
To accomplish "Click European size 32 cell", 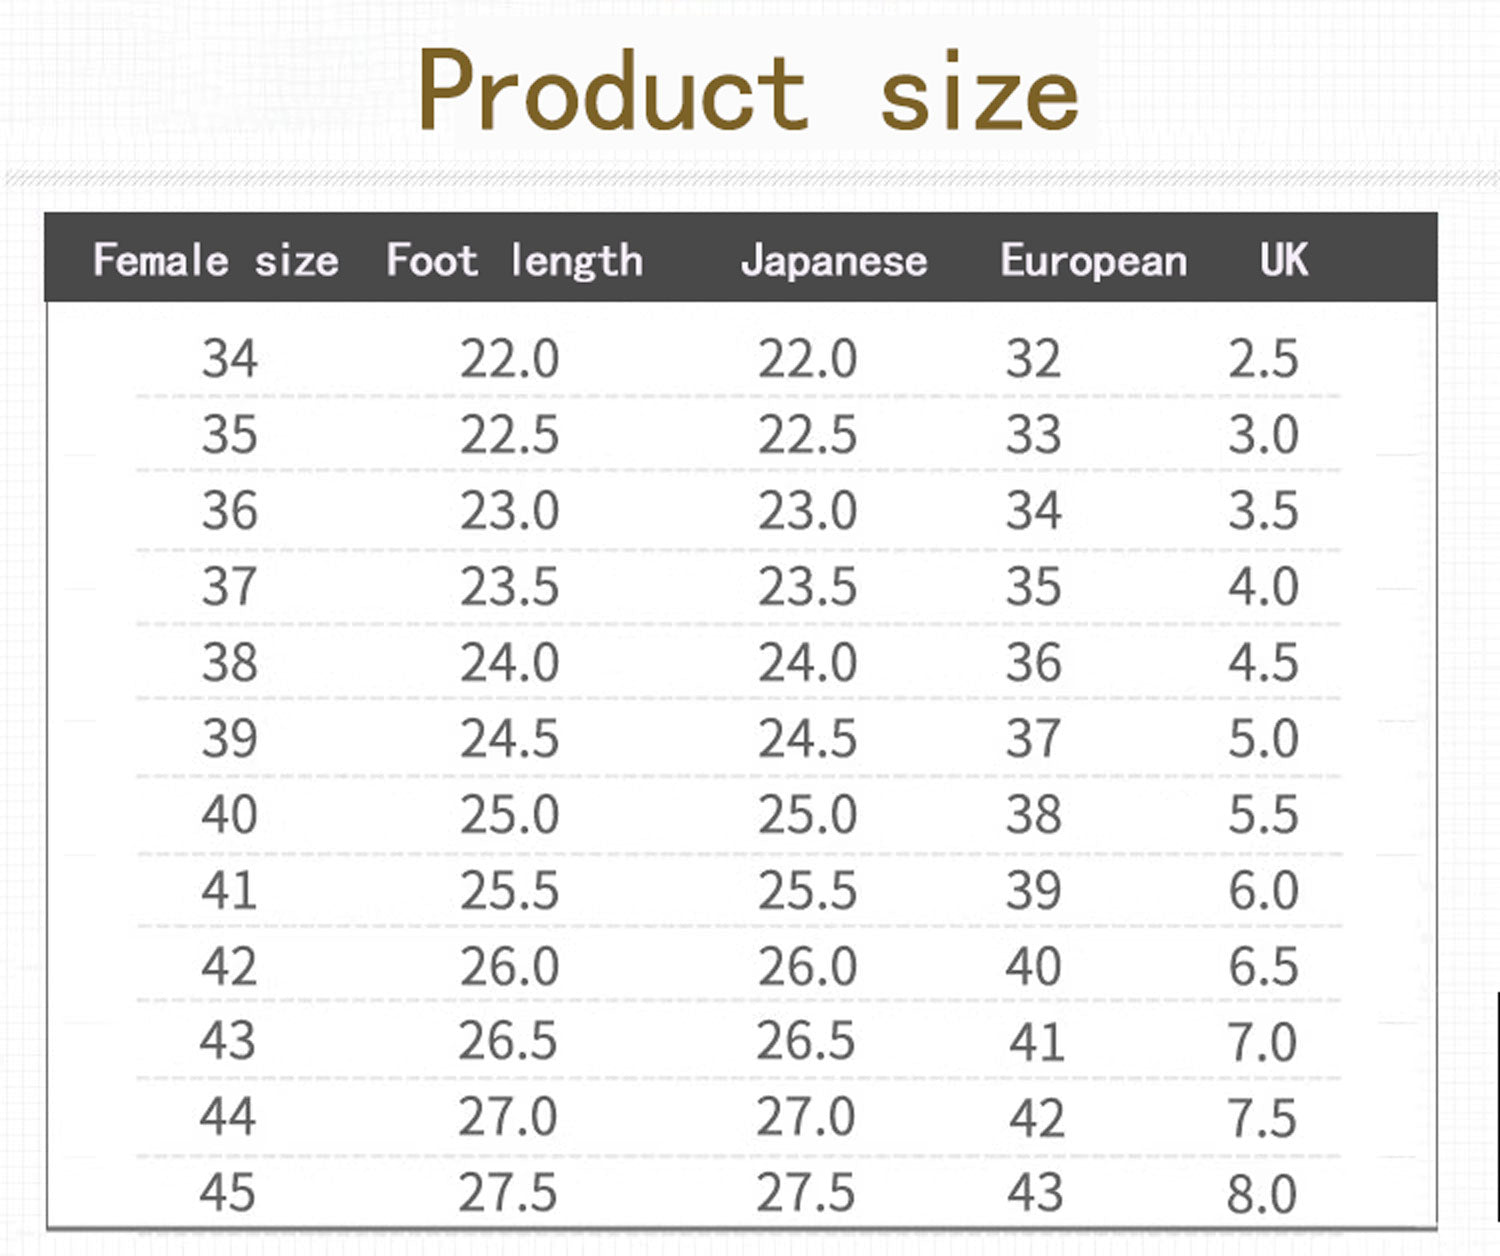I will tap(1033, 359).
